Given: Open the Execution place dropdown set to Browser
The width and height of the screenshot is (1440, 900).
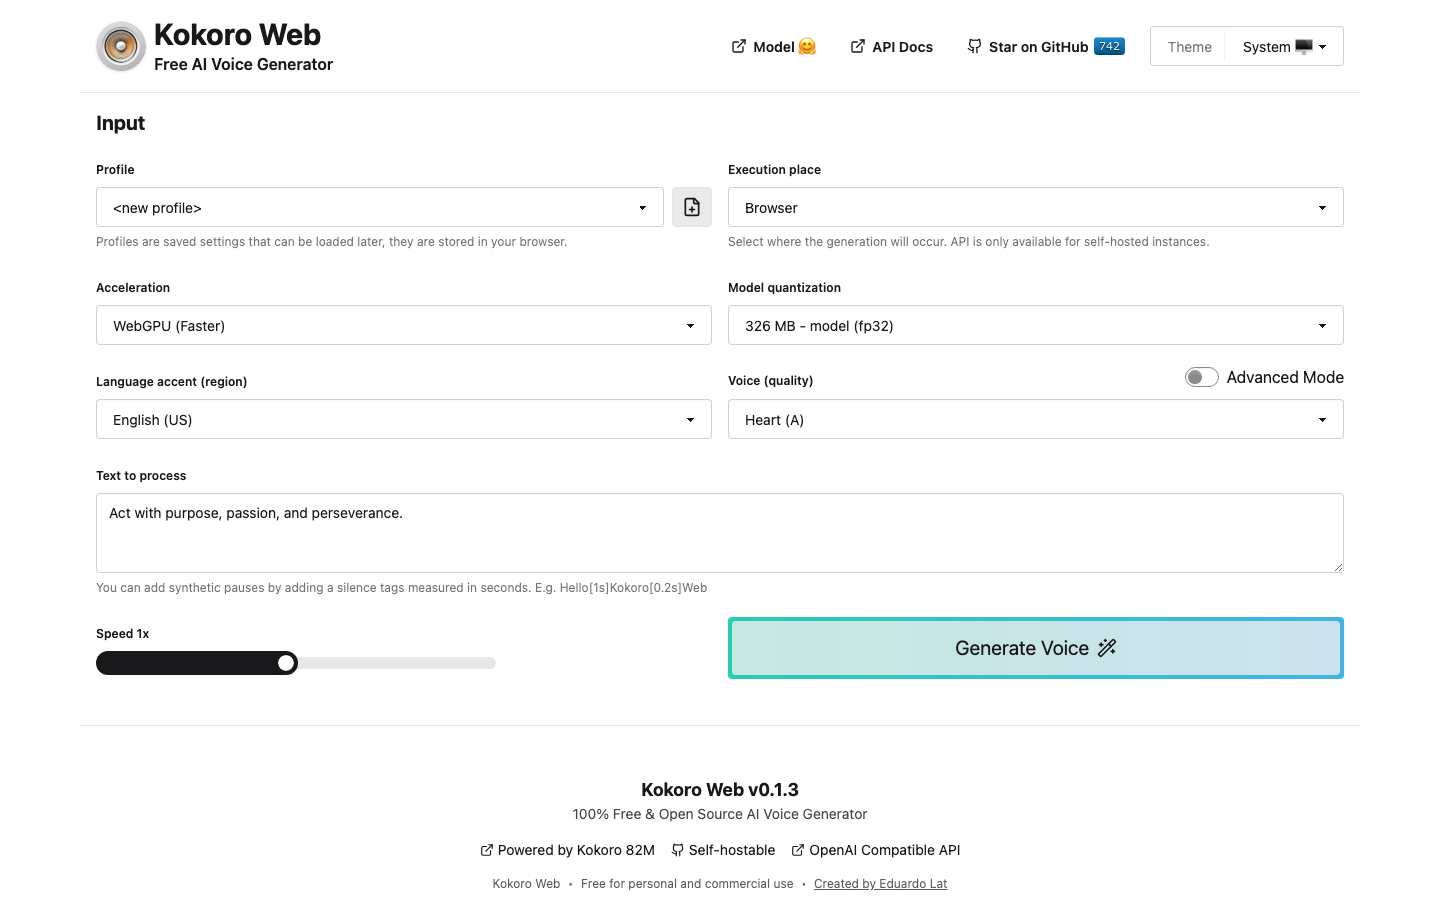Looking at the screenshot, I should pos(1035,207).
